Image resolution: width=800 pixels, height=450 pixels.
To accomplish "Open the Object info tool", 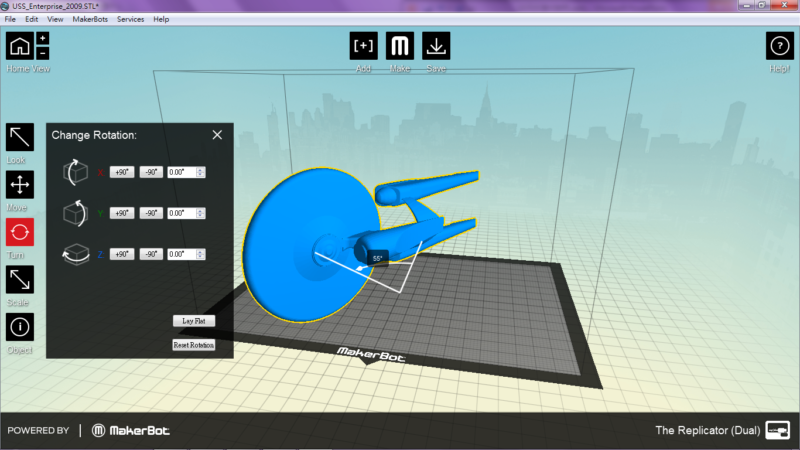I will [x=20, y=327].
